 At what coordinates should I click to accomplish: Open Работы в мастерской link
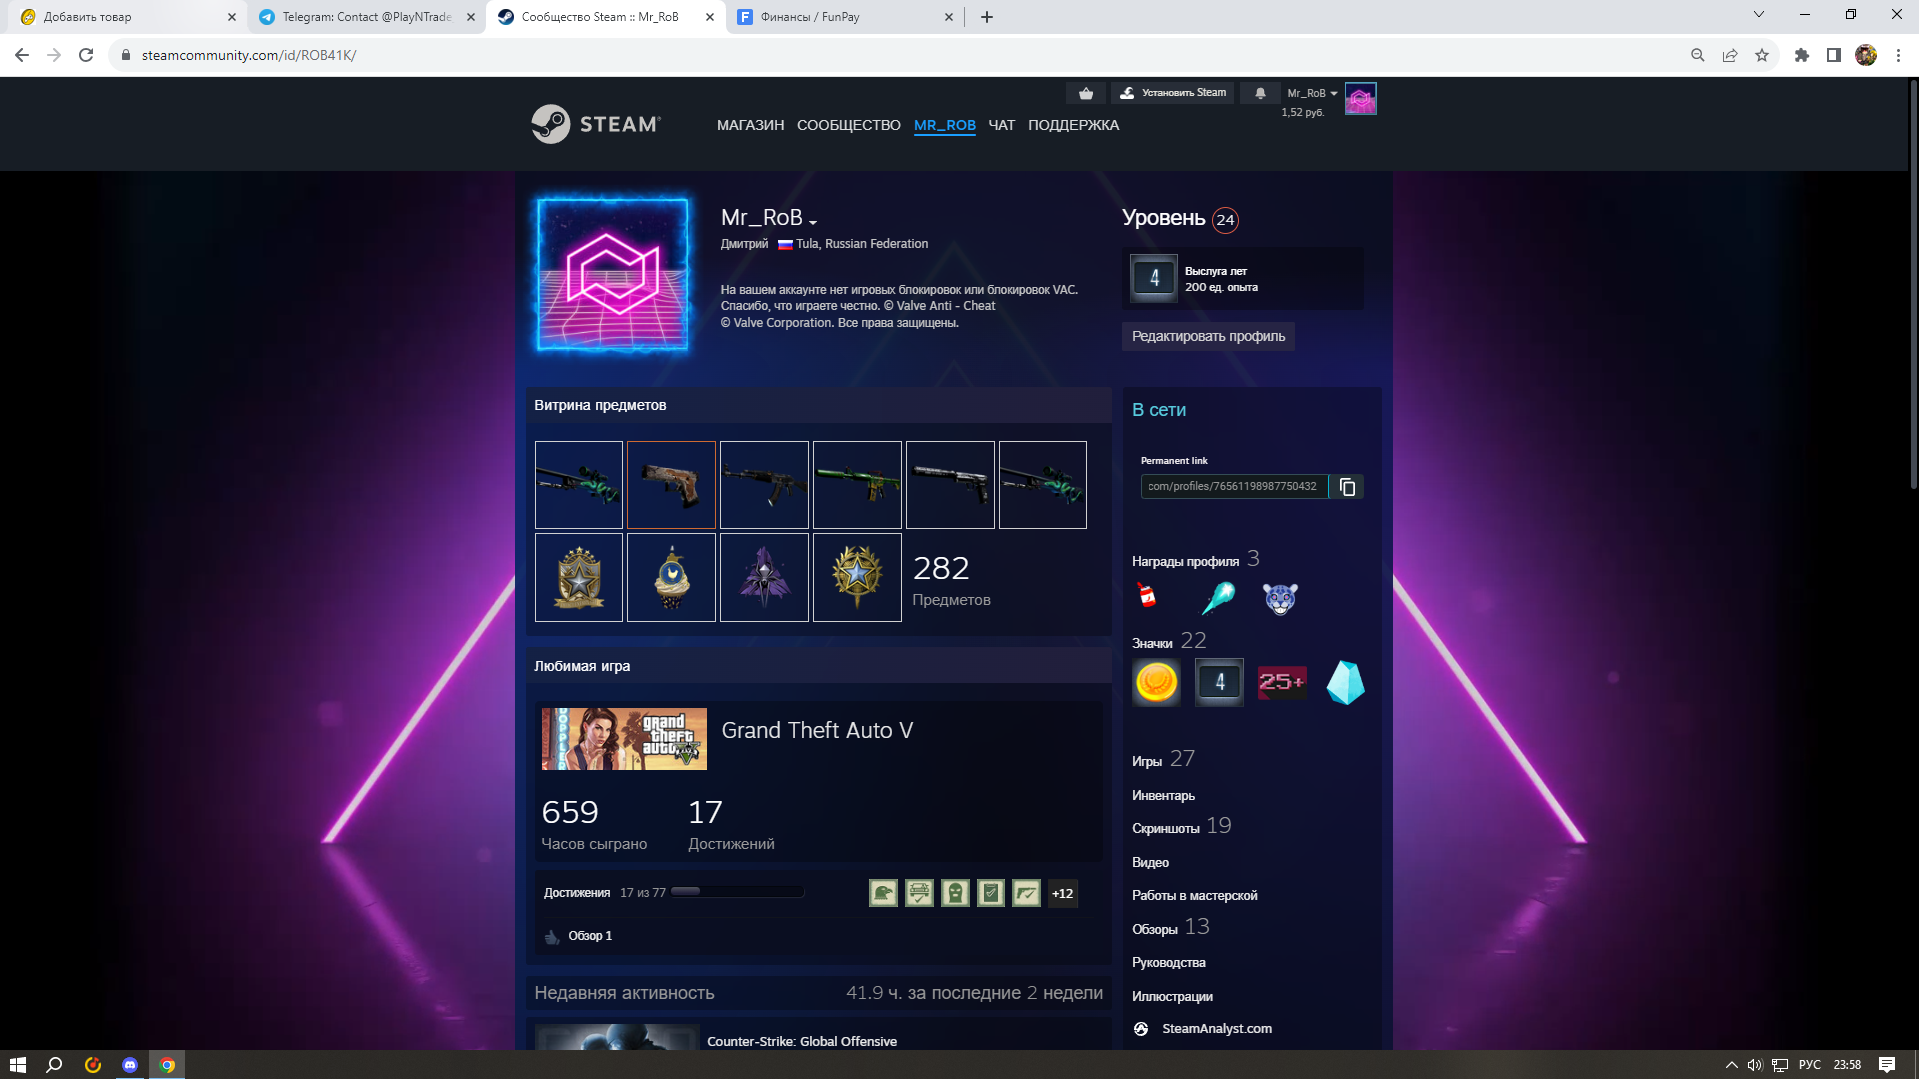pyautogui.click(x=1194, y=896)
